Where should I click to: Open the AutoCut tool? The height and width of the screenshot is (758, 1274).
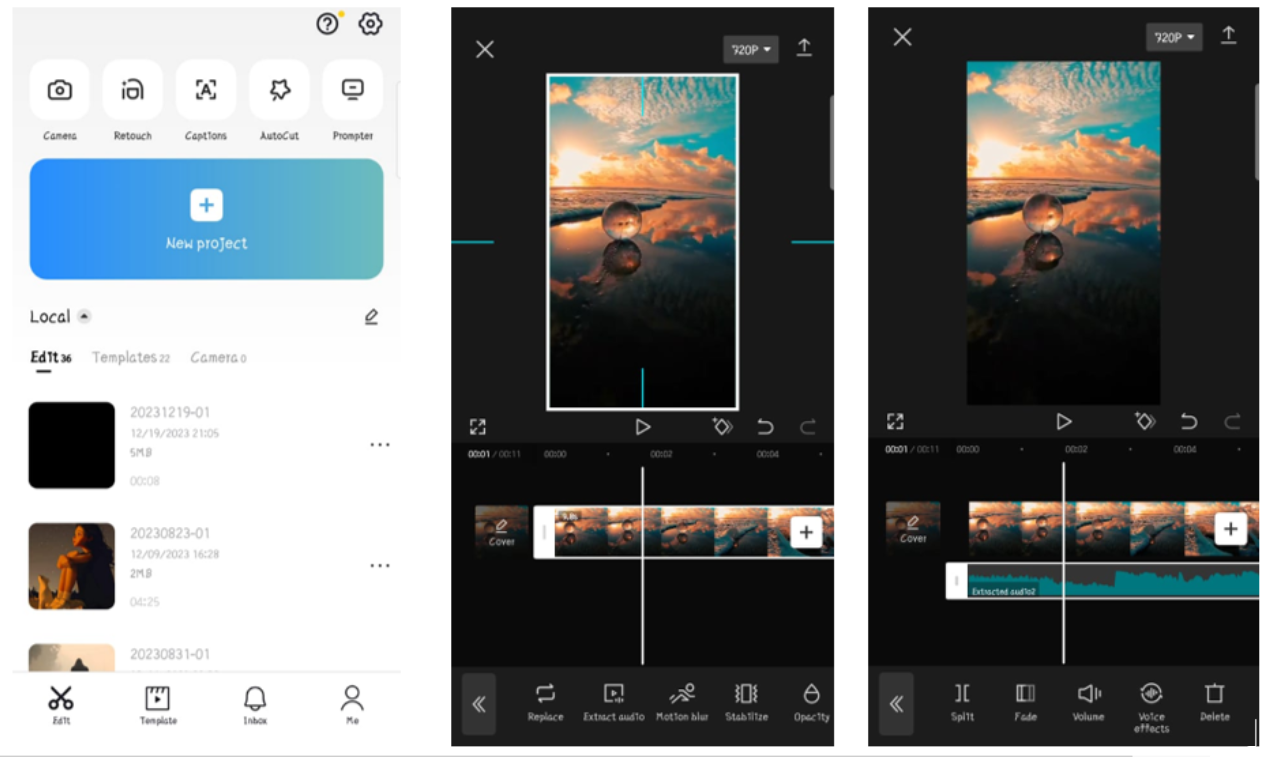pos(279,100)
